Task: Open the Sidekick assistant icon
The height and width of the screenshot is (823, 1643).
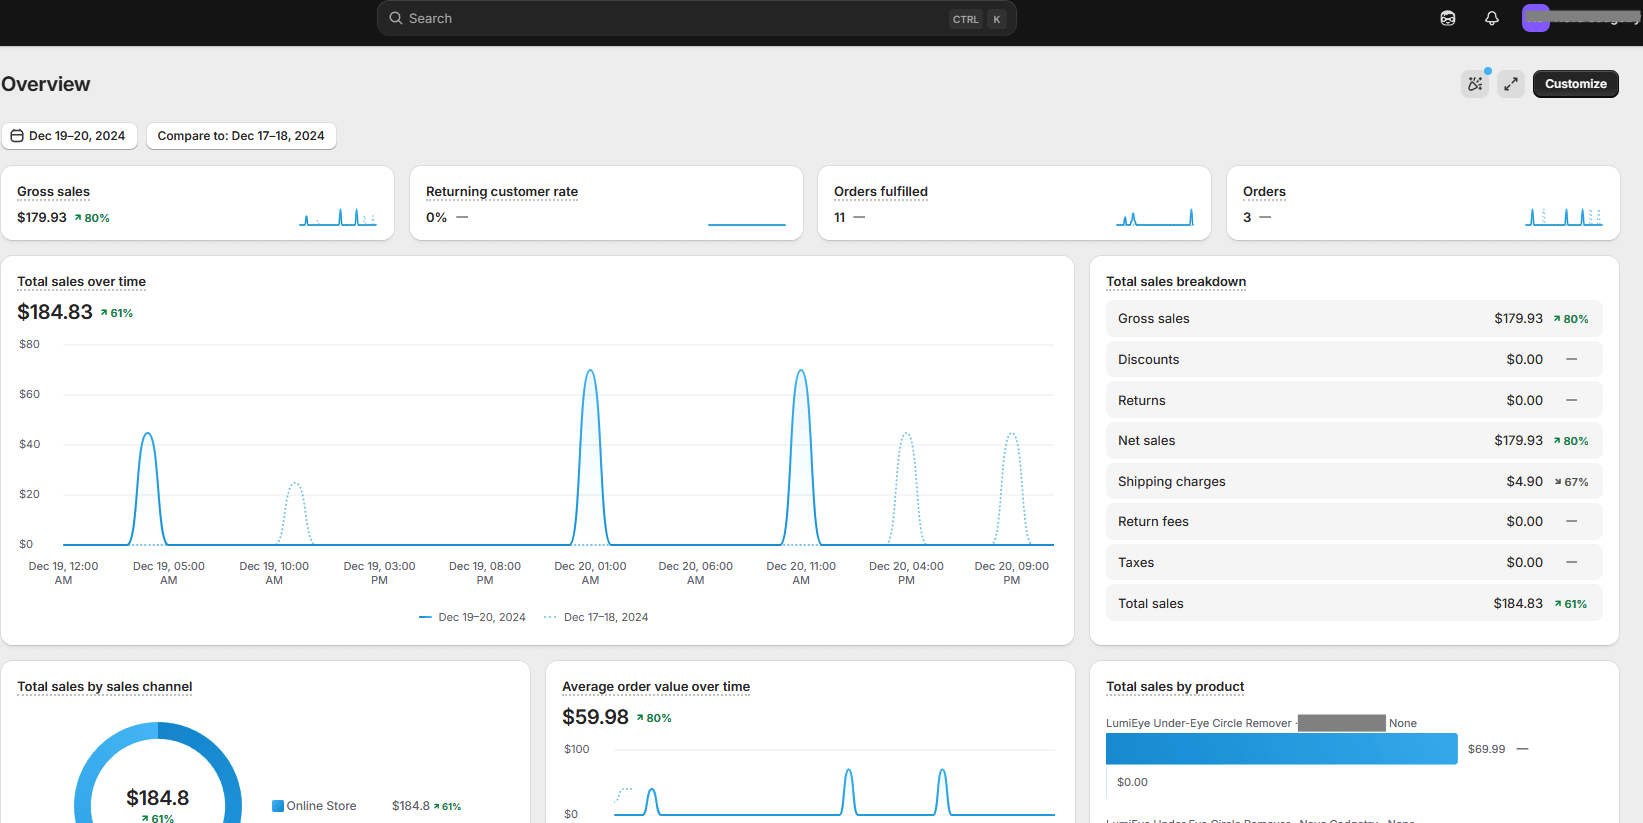Action: (1447, 18)
